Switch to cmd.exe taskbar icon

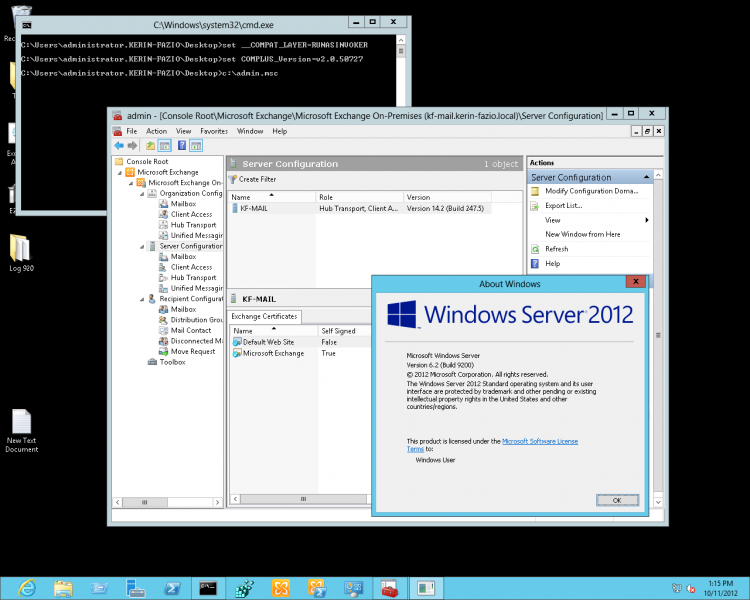point(208,588)
